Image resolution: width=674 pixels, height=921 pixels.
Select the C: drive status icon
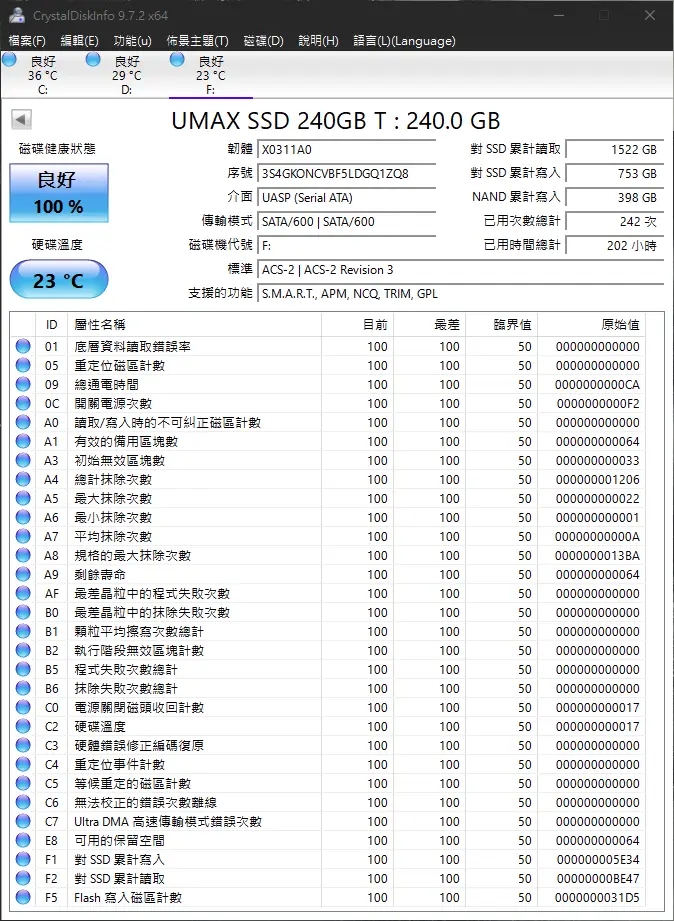tap(10, 60)
